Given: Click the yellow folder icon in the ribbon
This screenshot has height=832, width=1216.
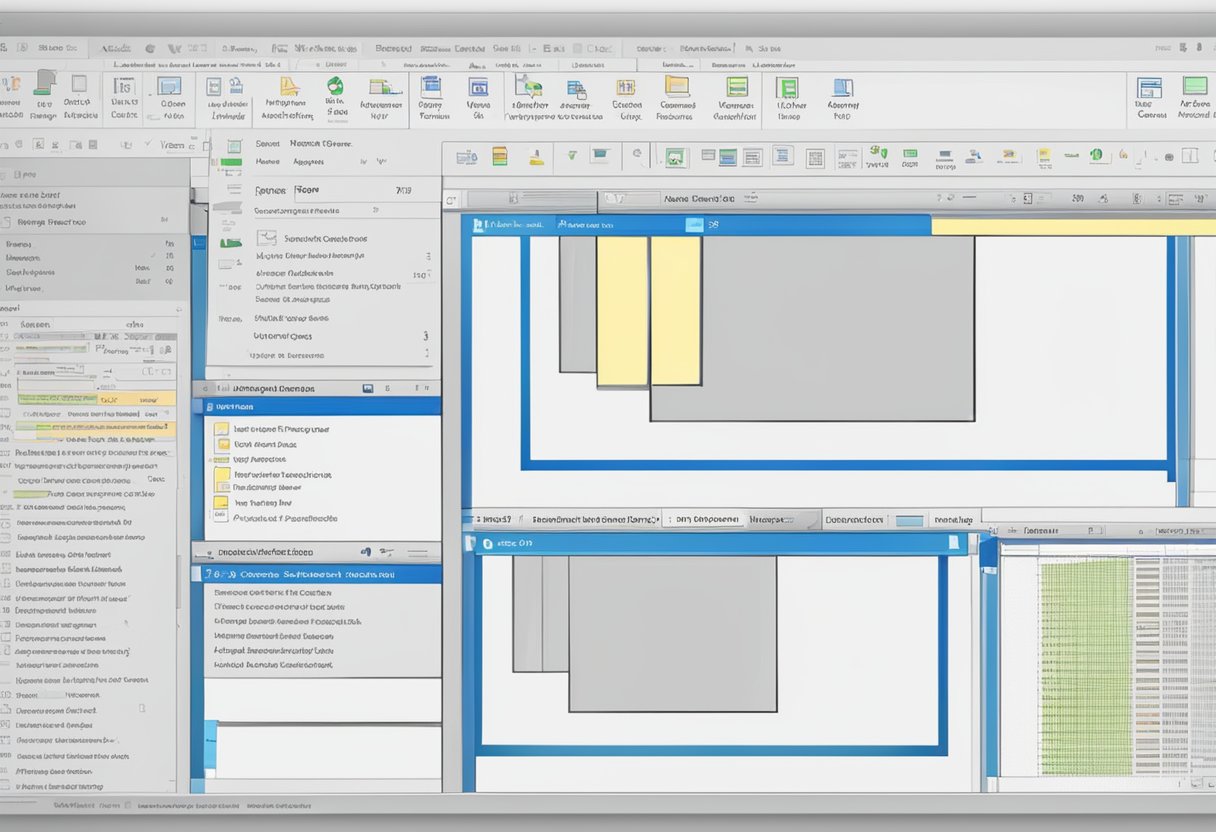Looking at the screenshot, I should click(x=677, y=87).
